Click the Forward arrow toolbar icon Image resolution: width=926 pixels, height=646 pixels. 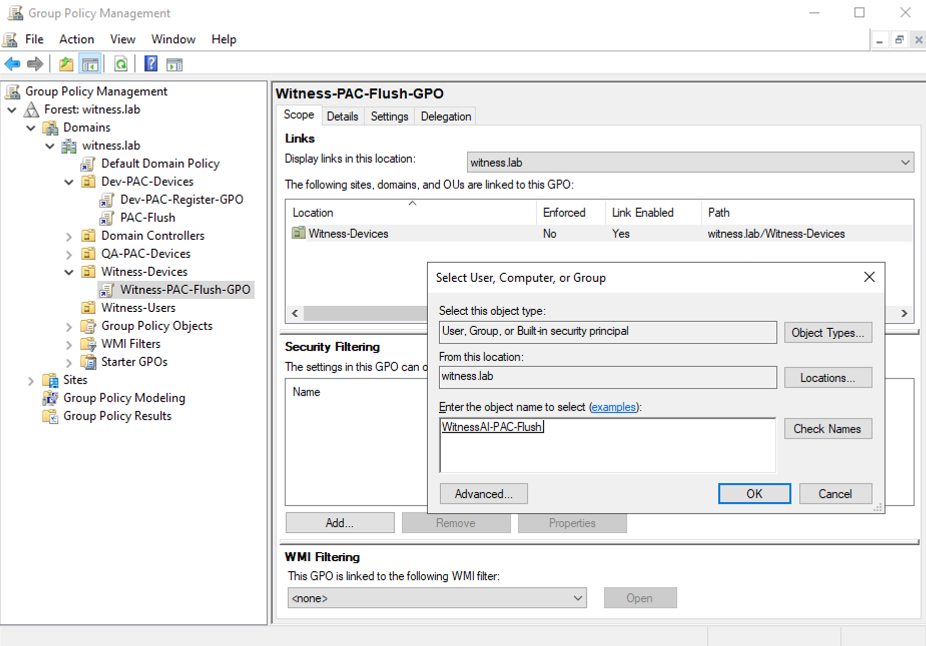(35, 64)
